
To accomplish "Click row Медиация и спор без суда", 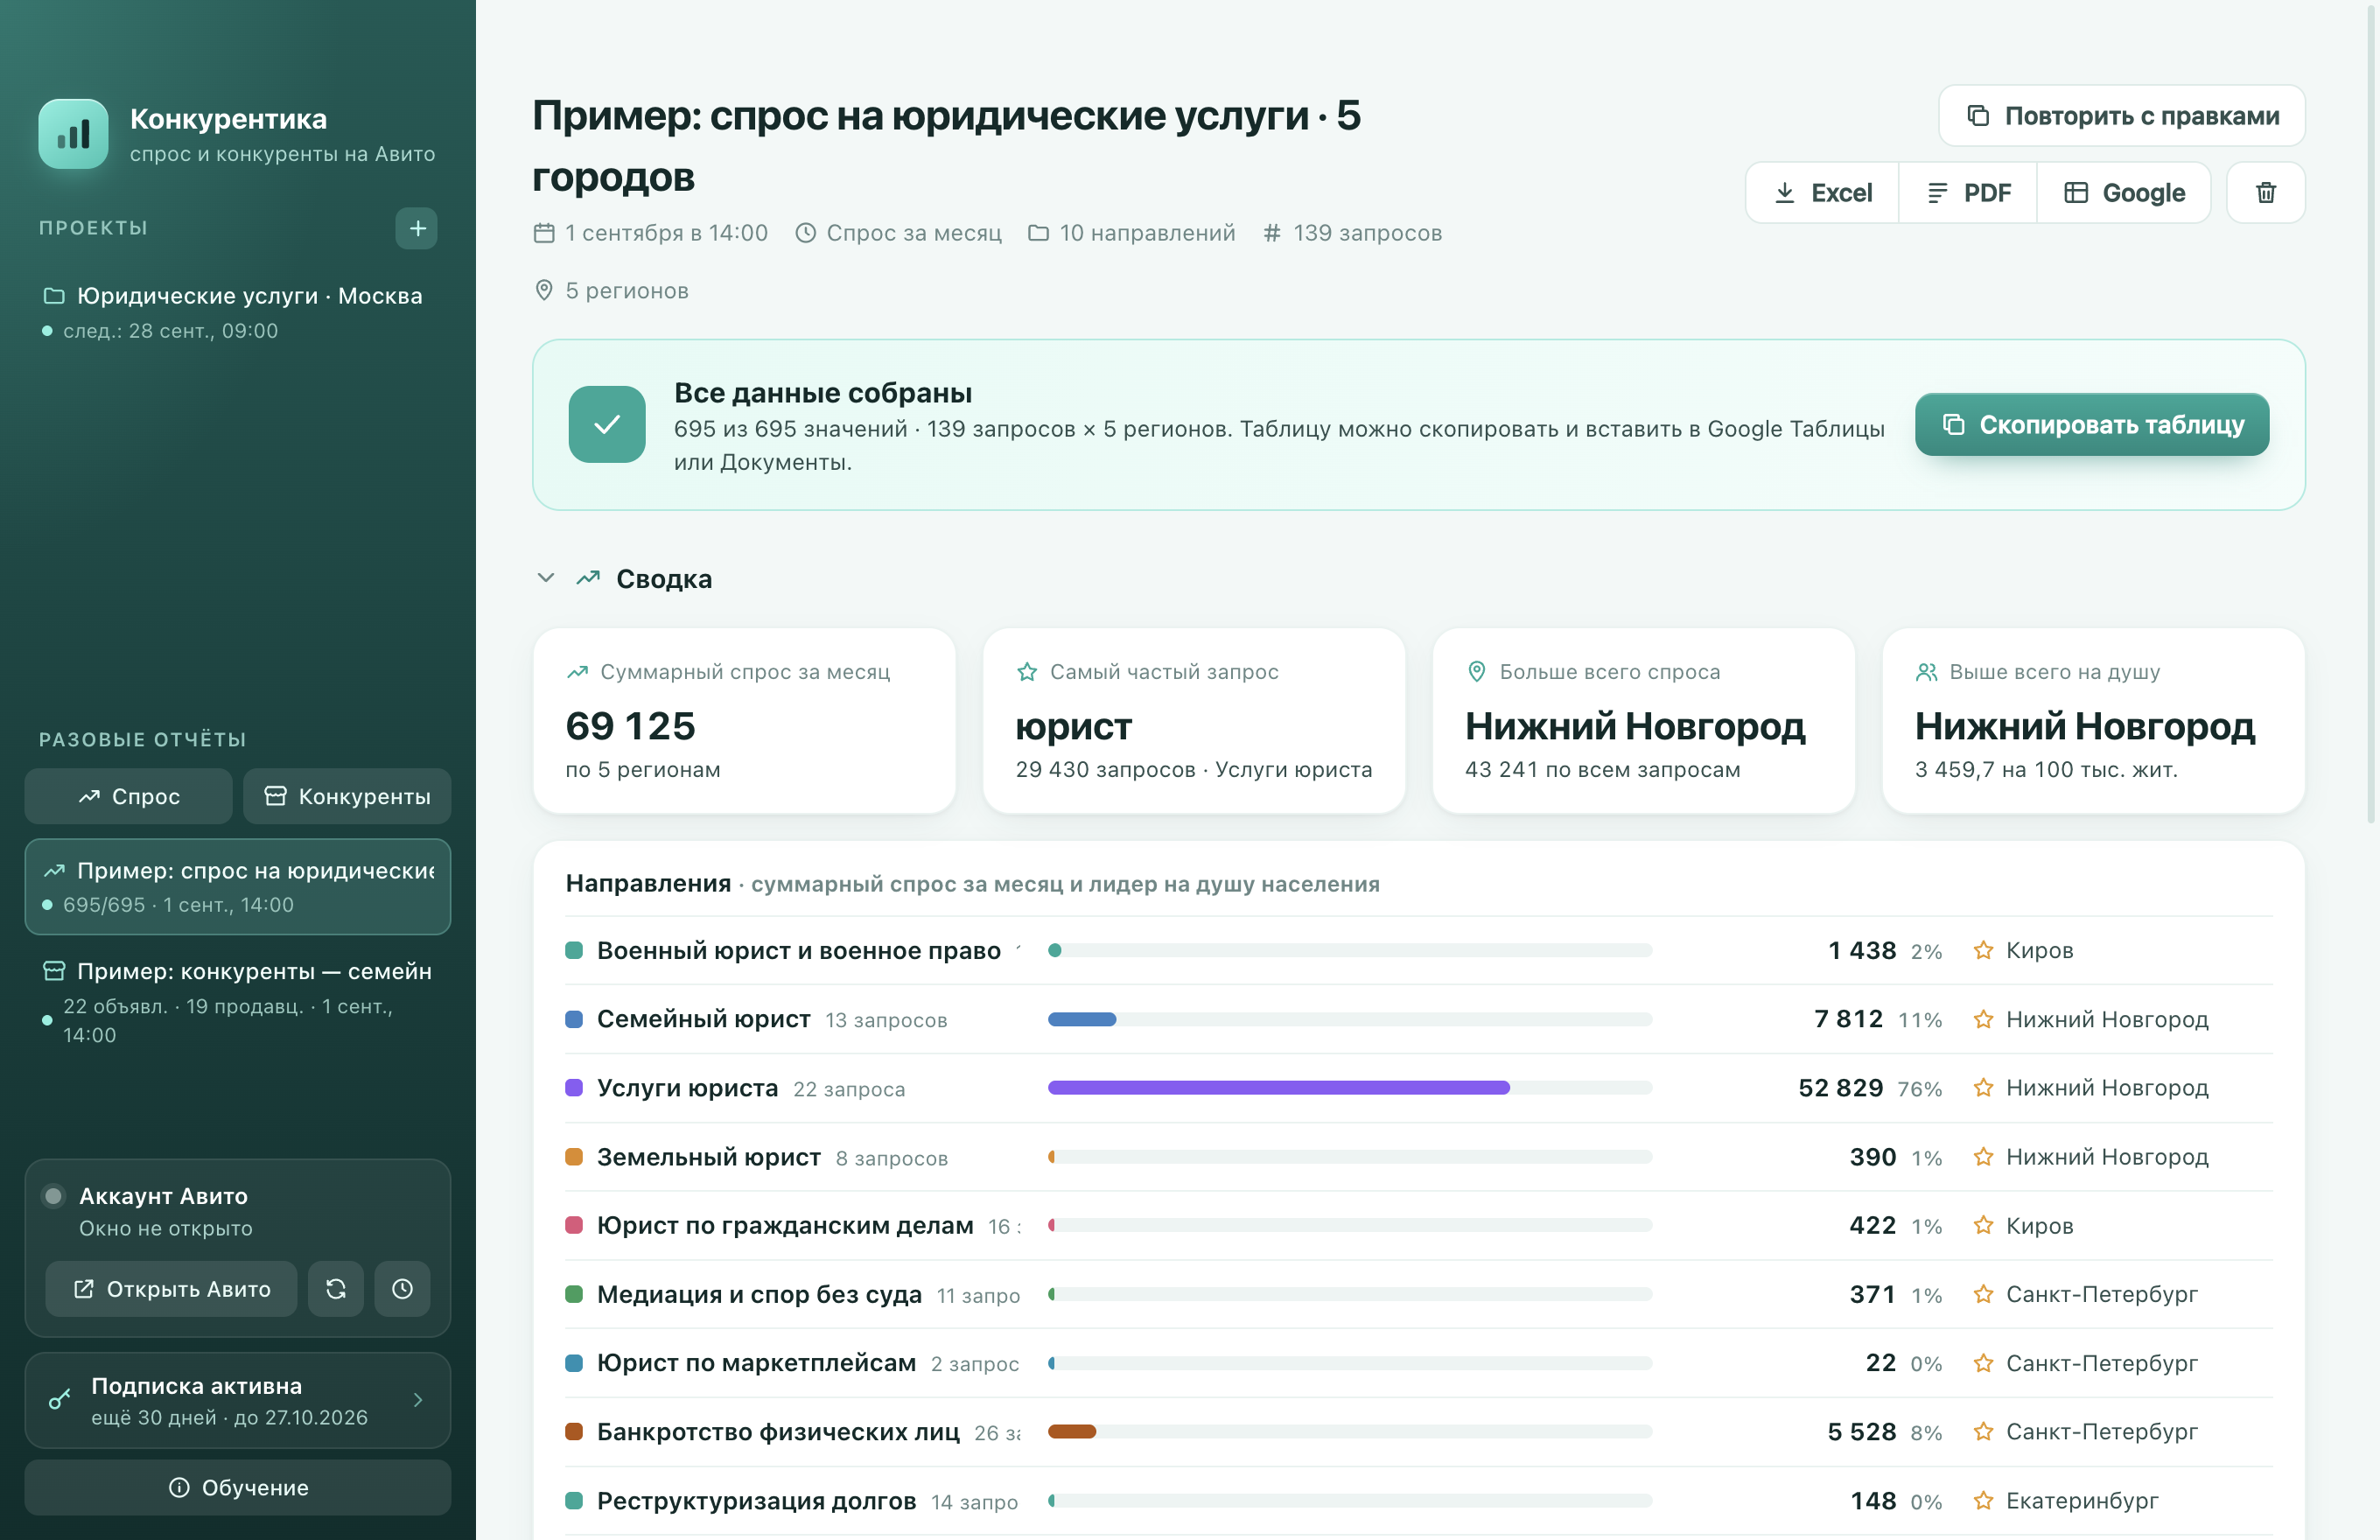I will [x=1419, y=1294].
